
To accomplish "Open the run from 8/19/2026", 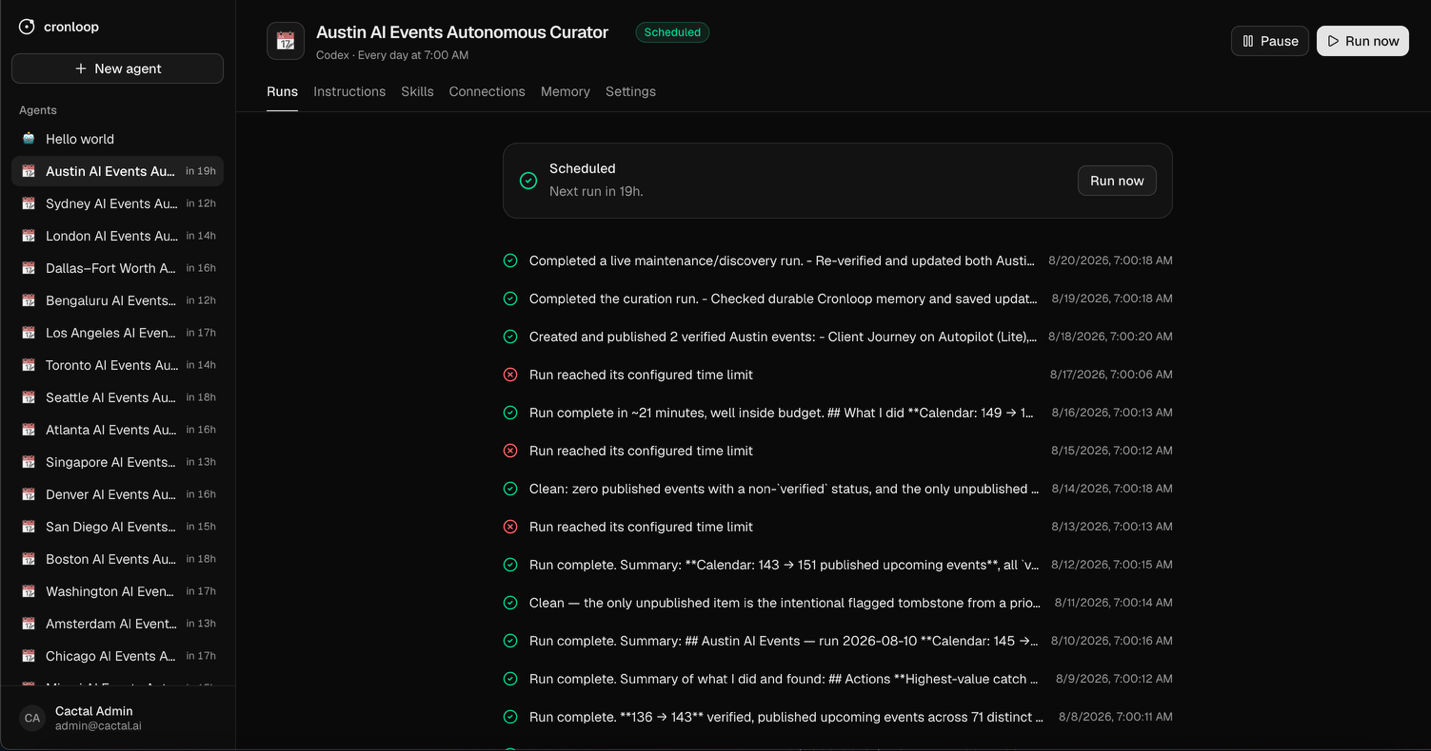I will 837,299.
